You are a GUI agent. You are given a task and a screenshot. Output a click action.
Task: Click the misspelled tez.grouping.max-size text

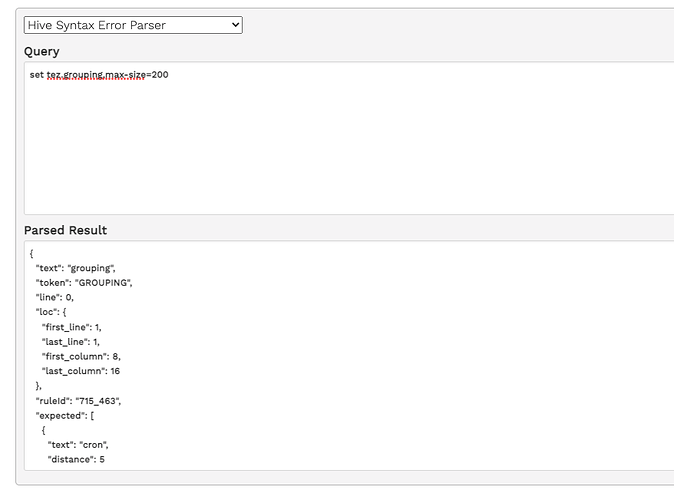click(x=96, y=75)
